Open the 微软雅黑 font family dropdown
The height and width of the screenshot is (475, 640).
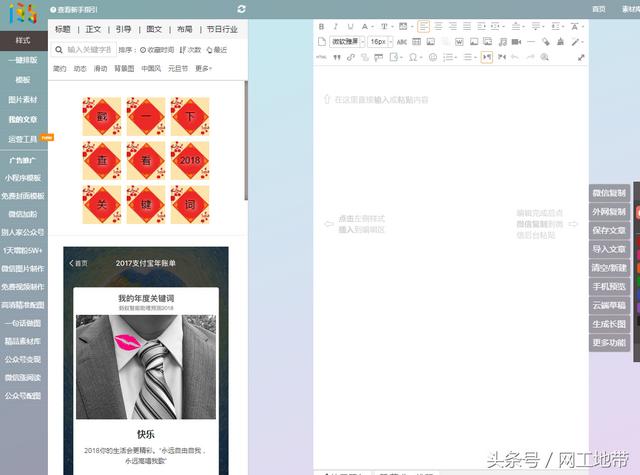click(x=346, y=42)
